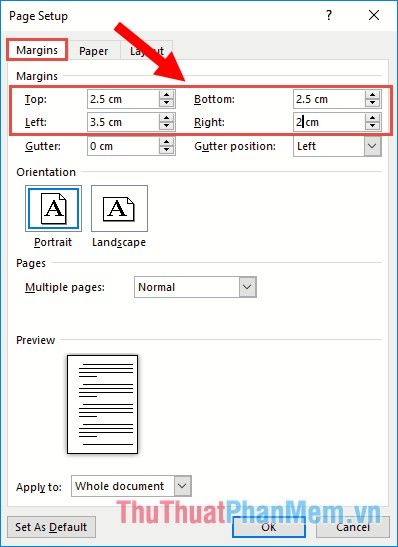
Task: Open the Layout tab
Action: [x=147, y=51]
